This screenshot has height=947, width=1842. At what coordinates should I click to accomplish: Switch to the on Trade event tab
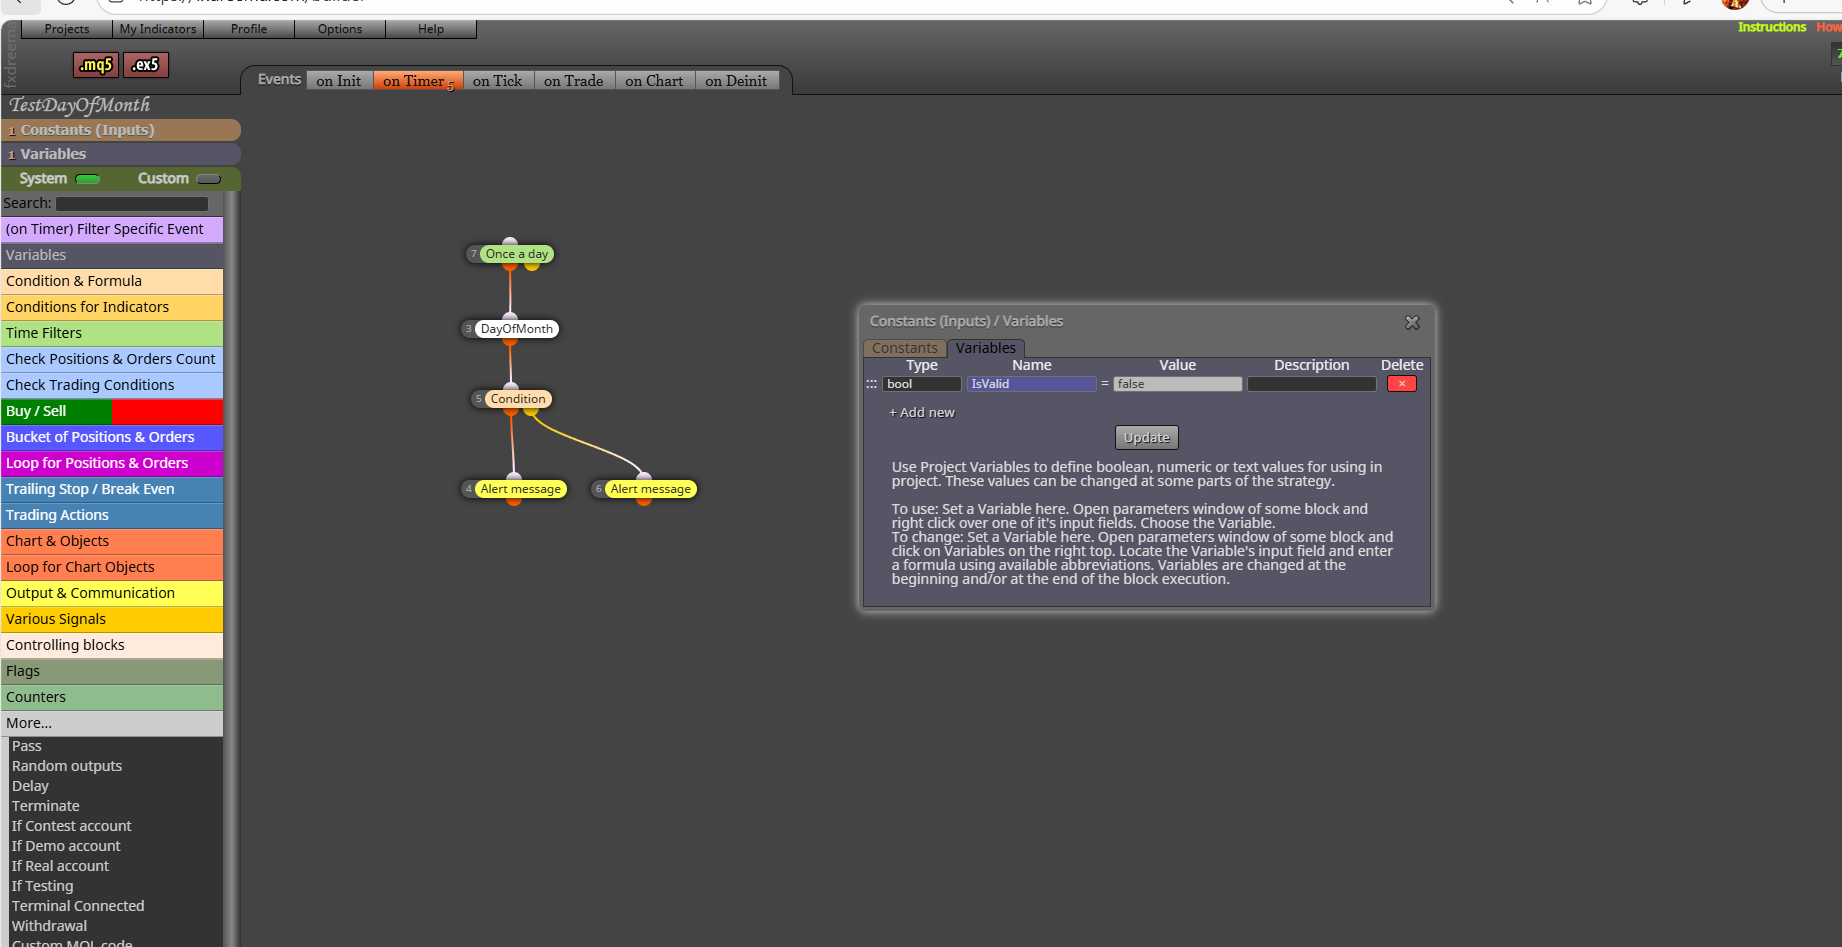(x=574, y=81)
